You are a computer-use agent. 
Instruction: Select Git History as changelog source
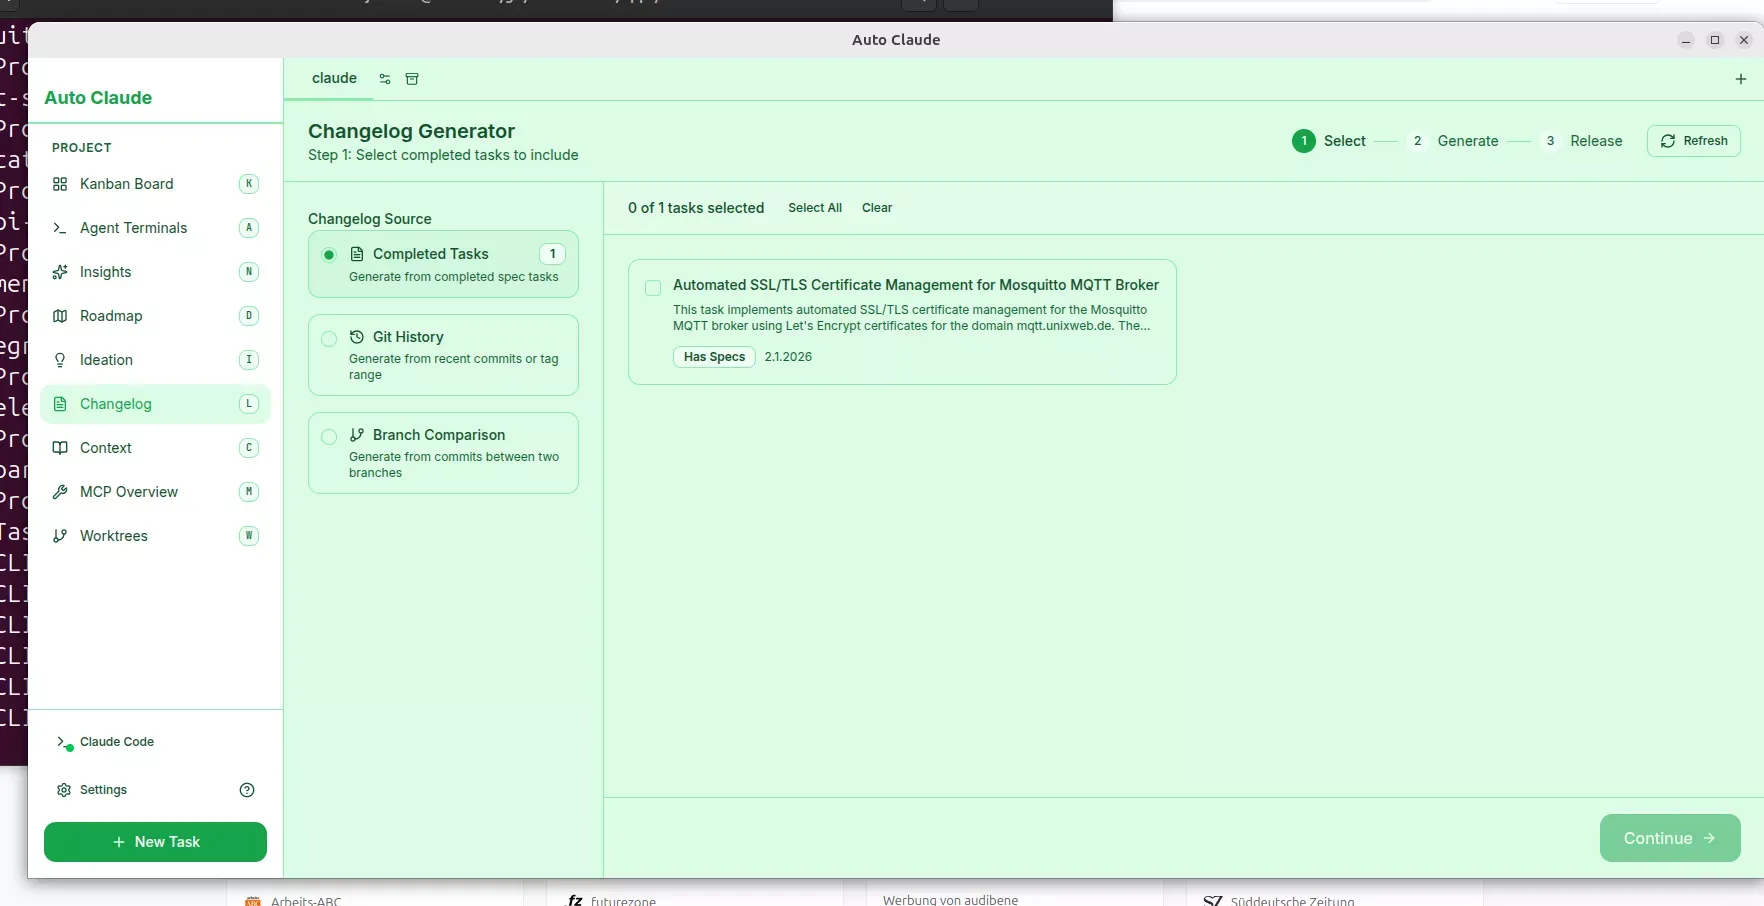329,340
